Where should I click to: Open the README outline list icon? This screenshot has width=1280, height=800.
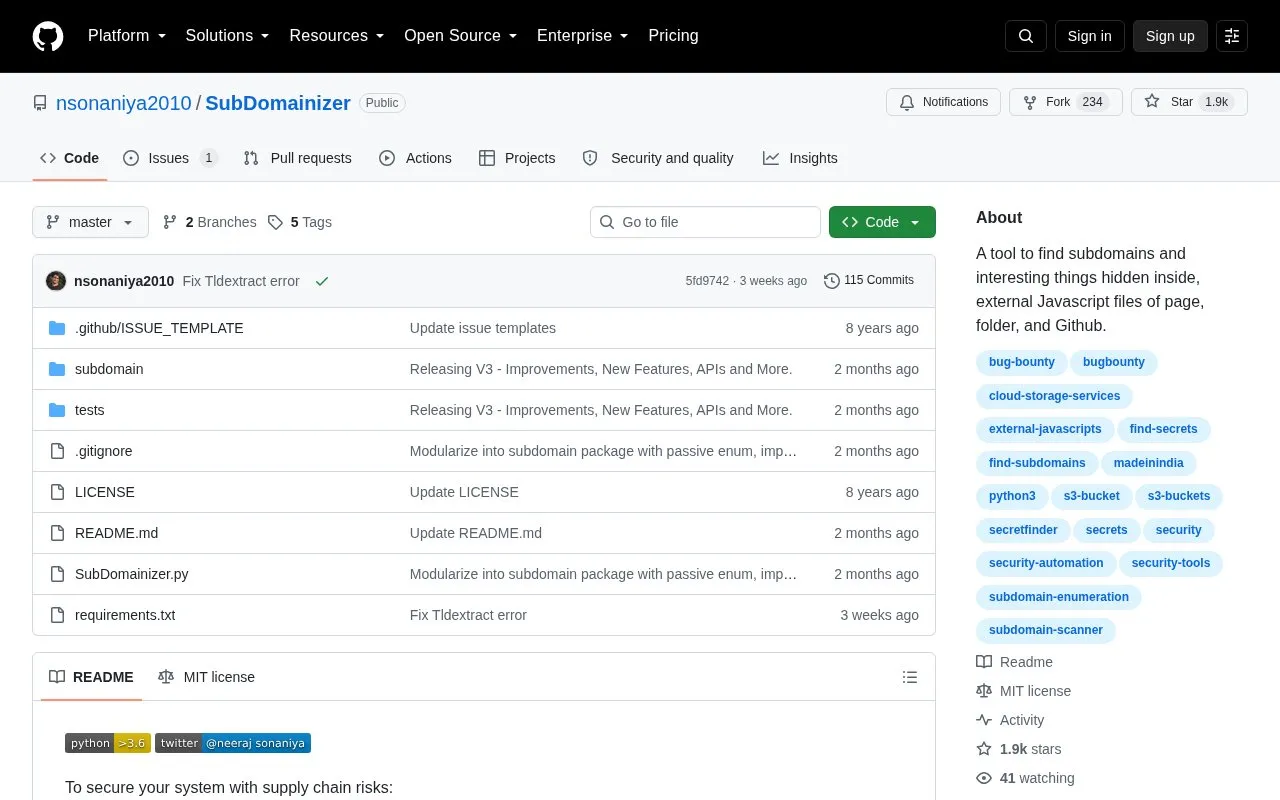910,677
